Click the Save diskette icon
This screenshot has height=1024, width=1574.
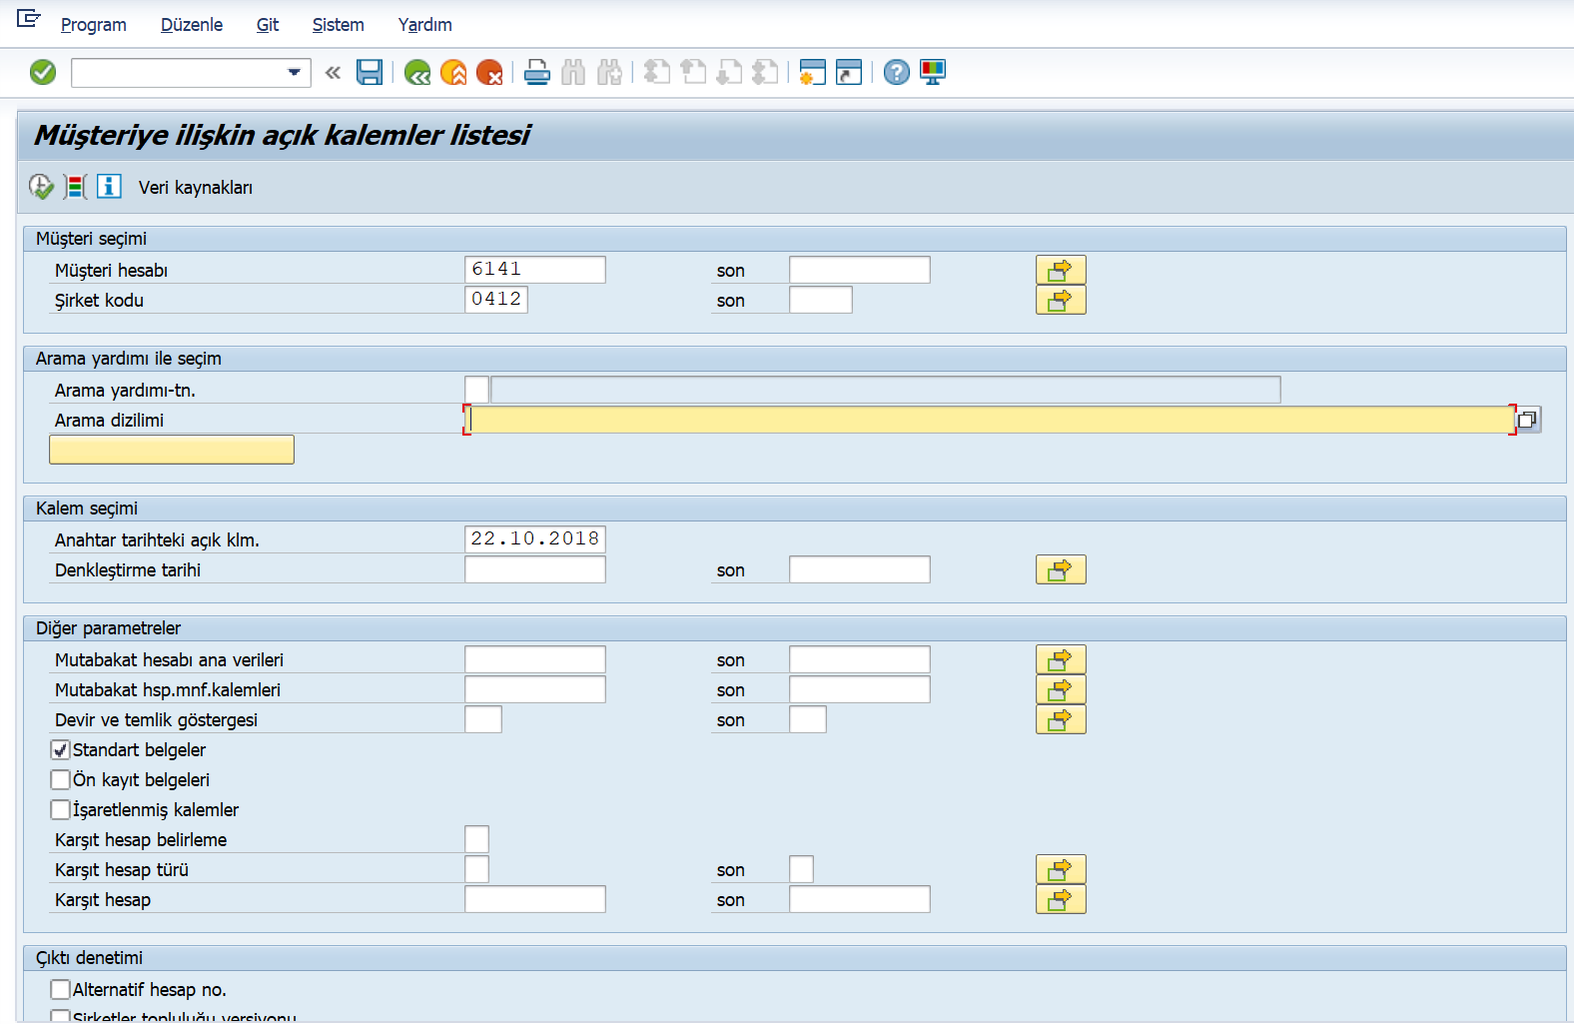pyautogui.click(x=369, y=72)
